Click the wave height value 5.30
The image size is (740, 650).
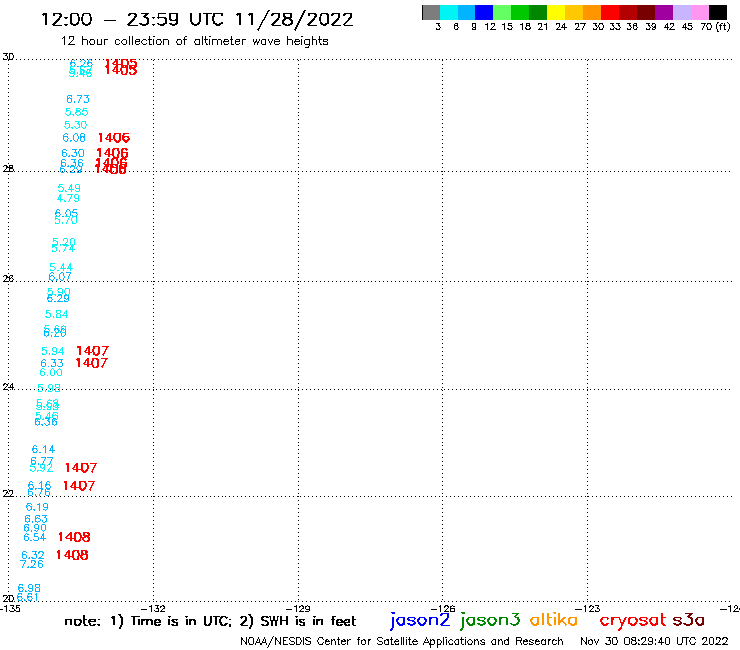point(76,125)
